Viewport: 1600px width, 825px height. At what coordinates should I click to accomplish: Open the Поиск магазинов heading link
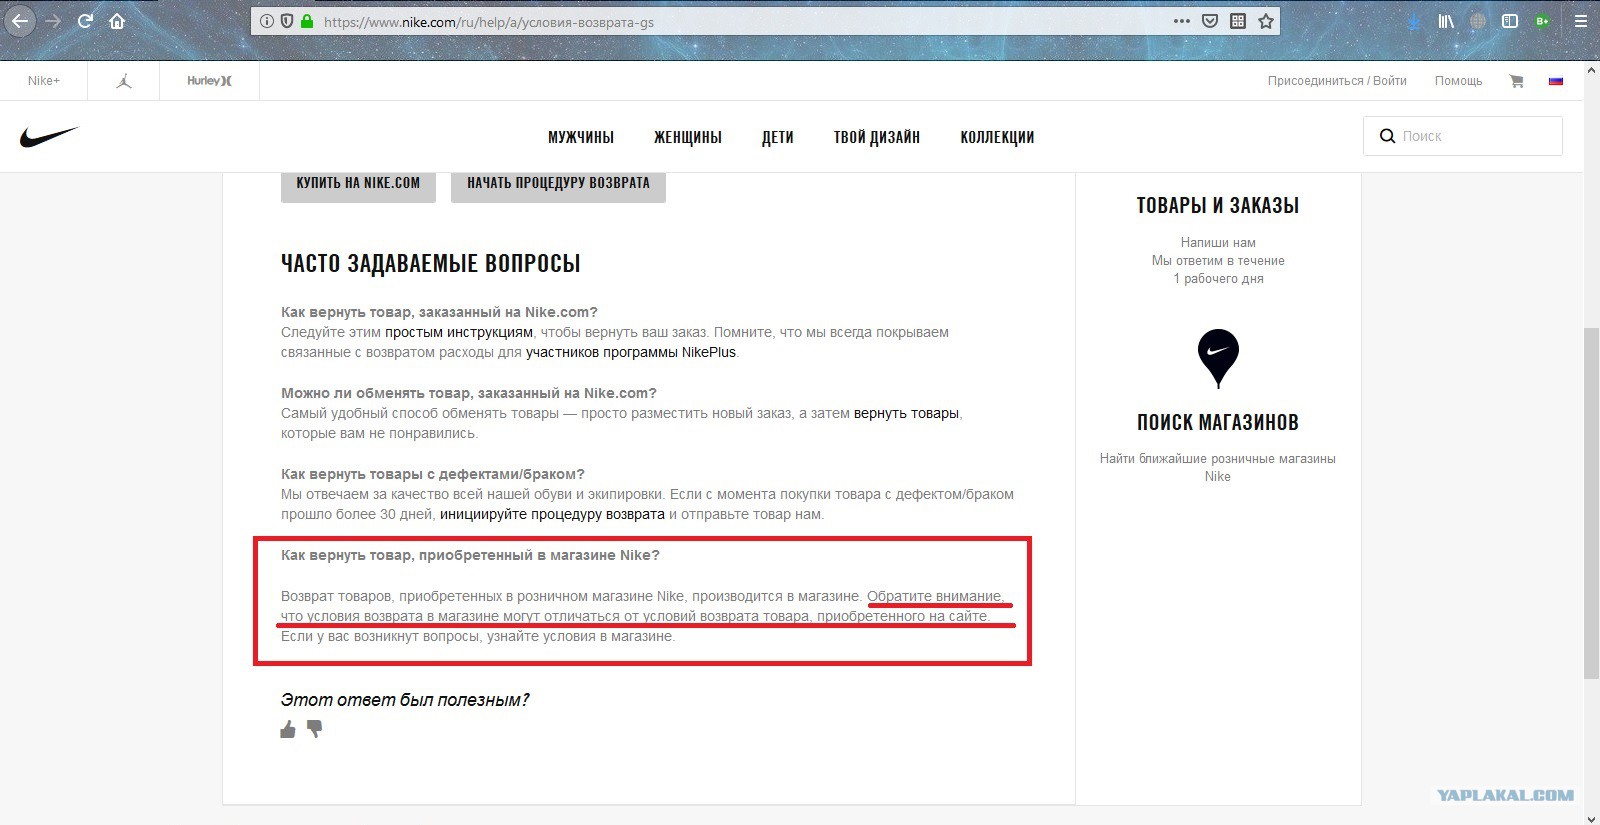(1218, 422)
